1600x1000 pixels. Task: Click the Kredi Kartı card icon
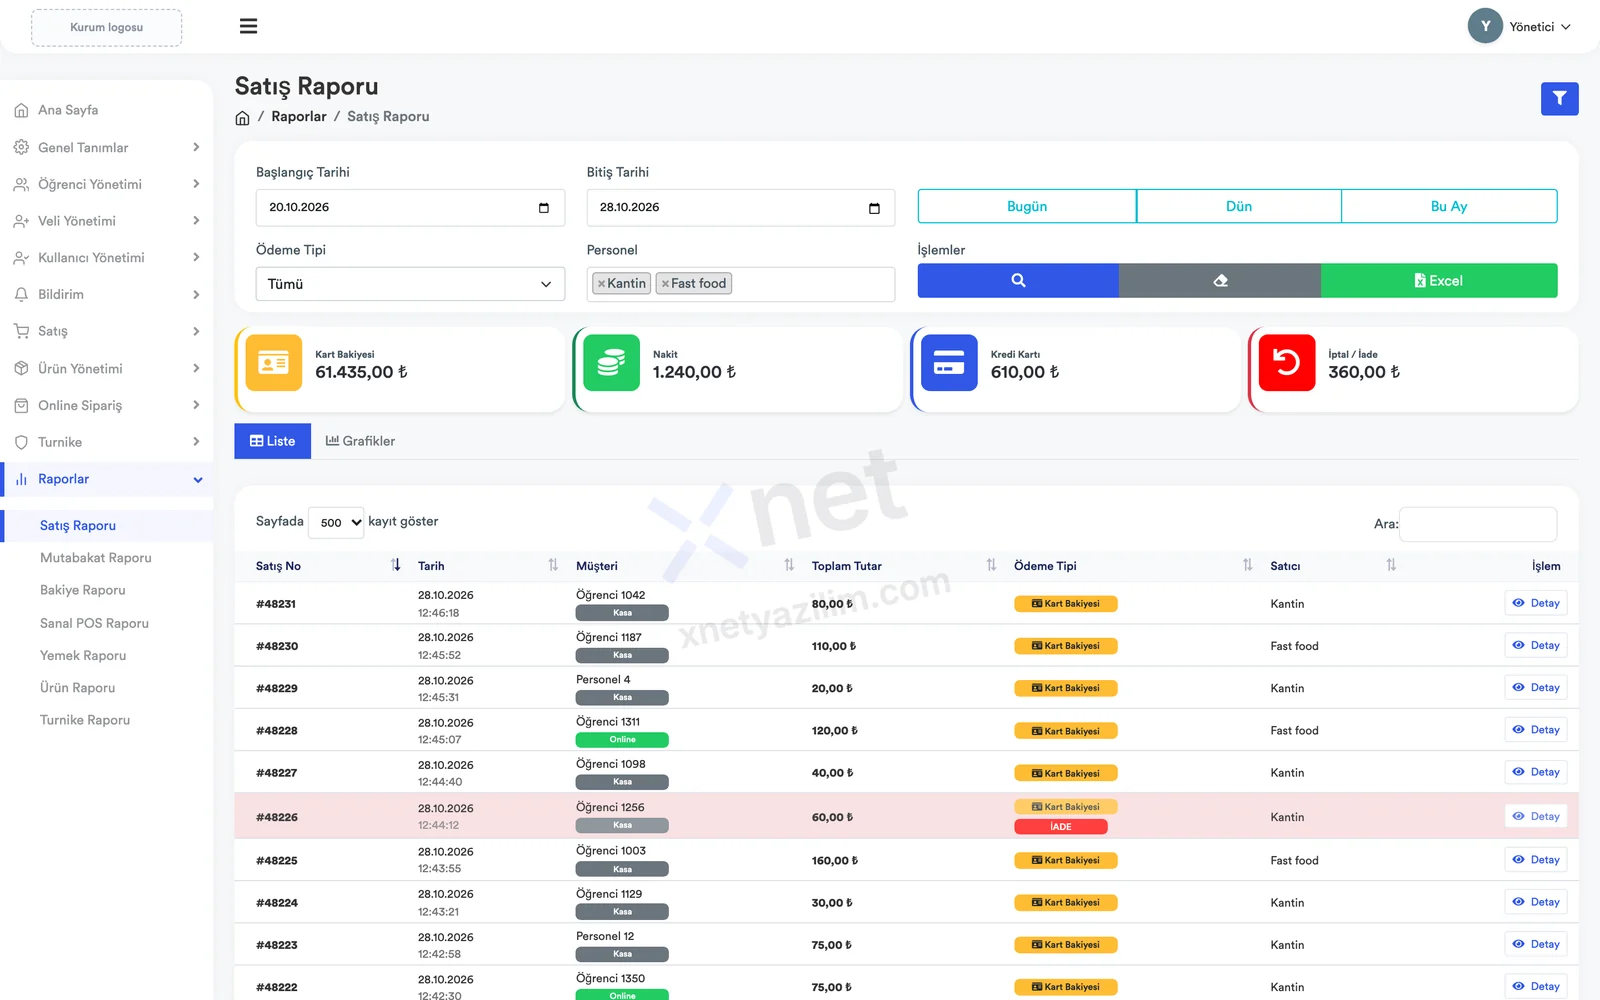pos(949,363)
